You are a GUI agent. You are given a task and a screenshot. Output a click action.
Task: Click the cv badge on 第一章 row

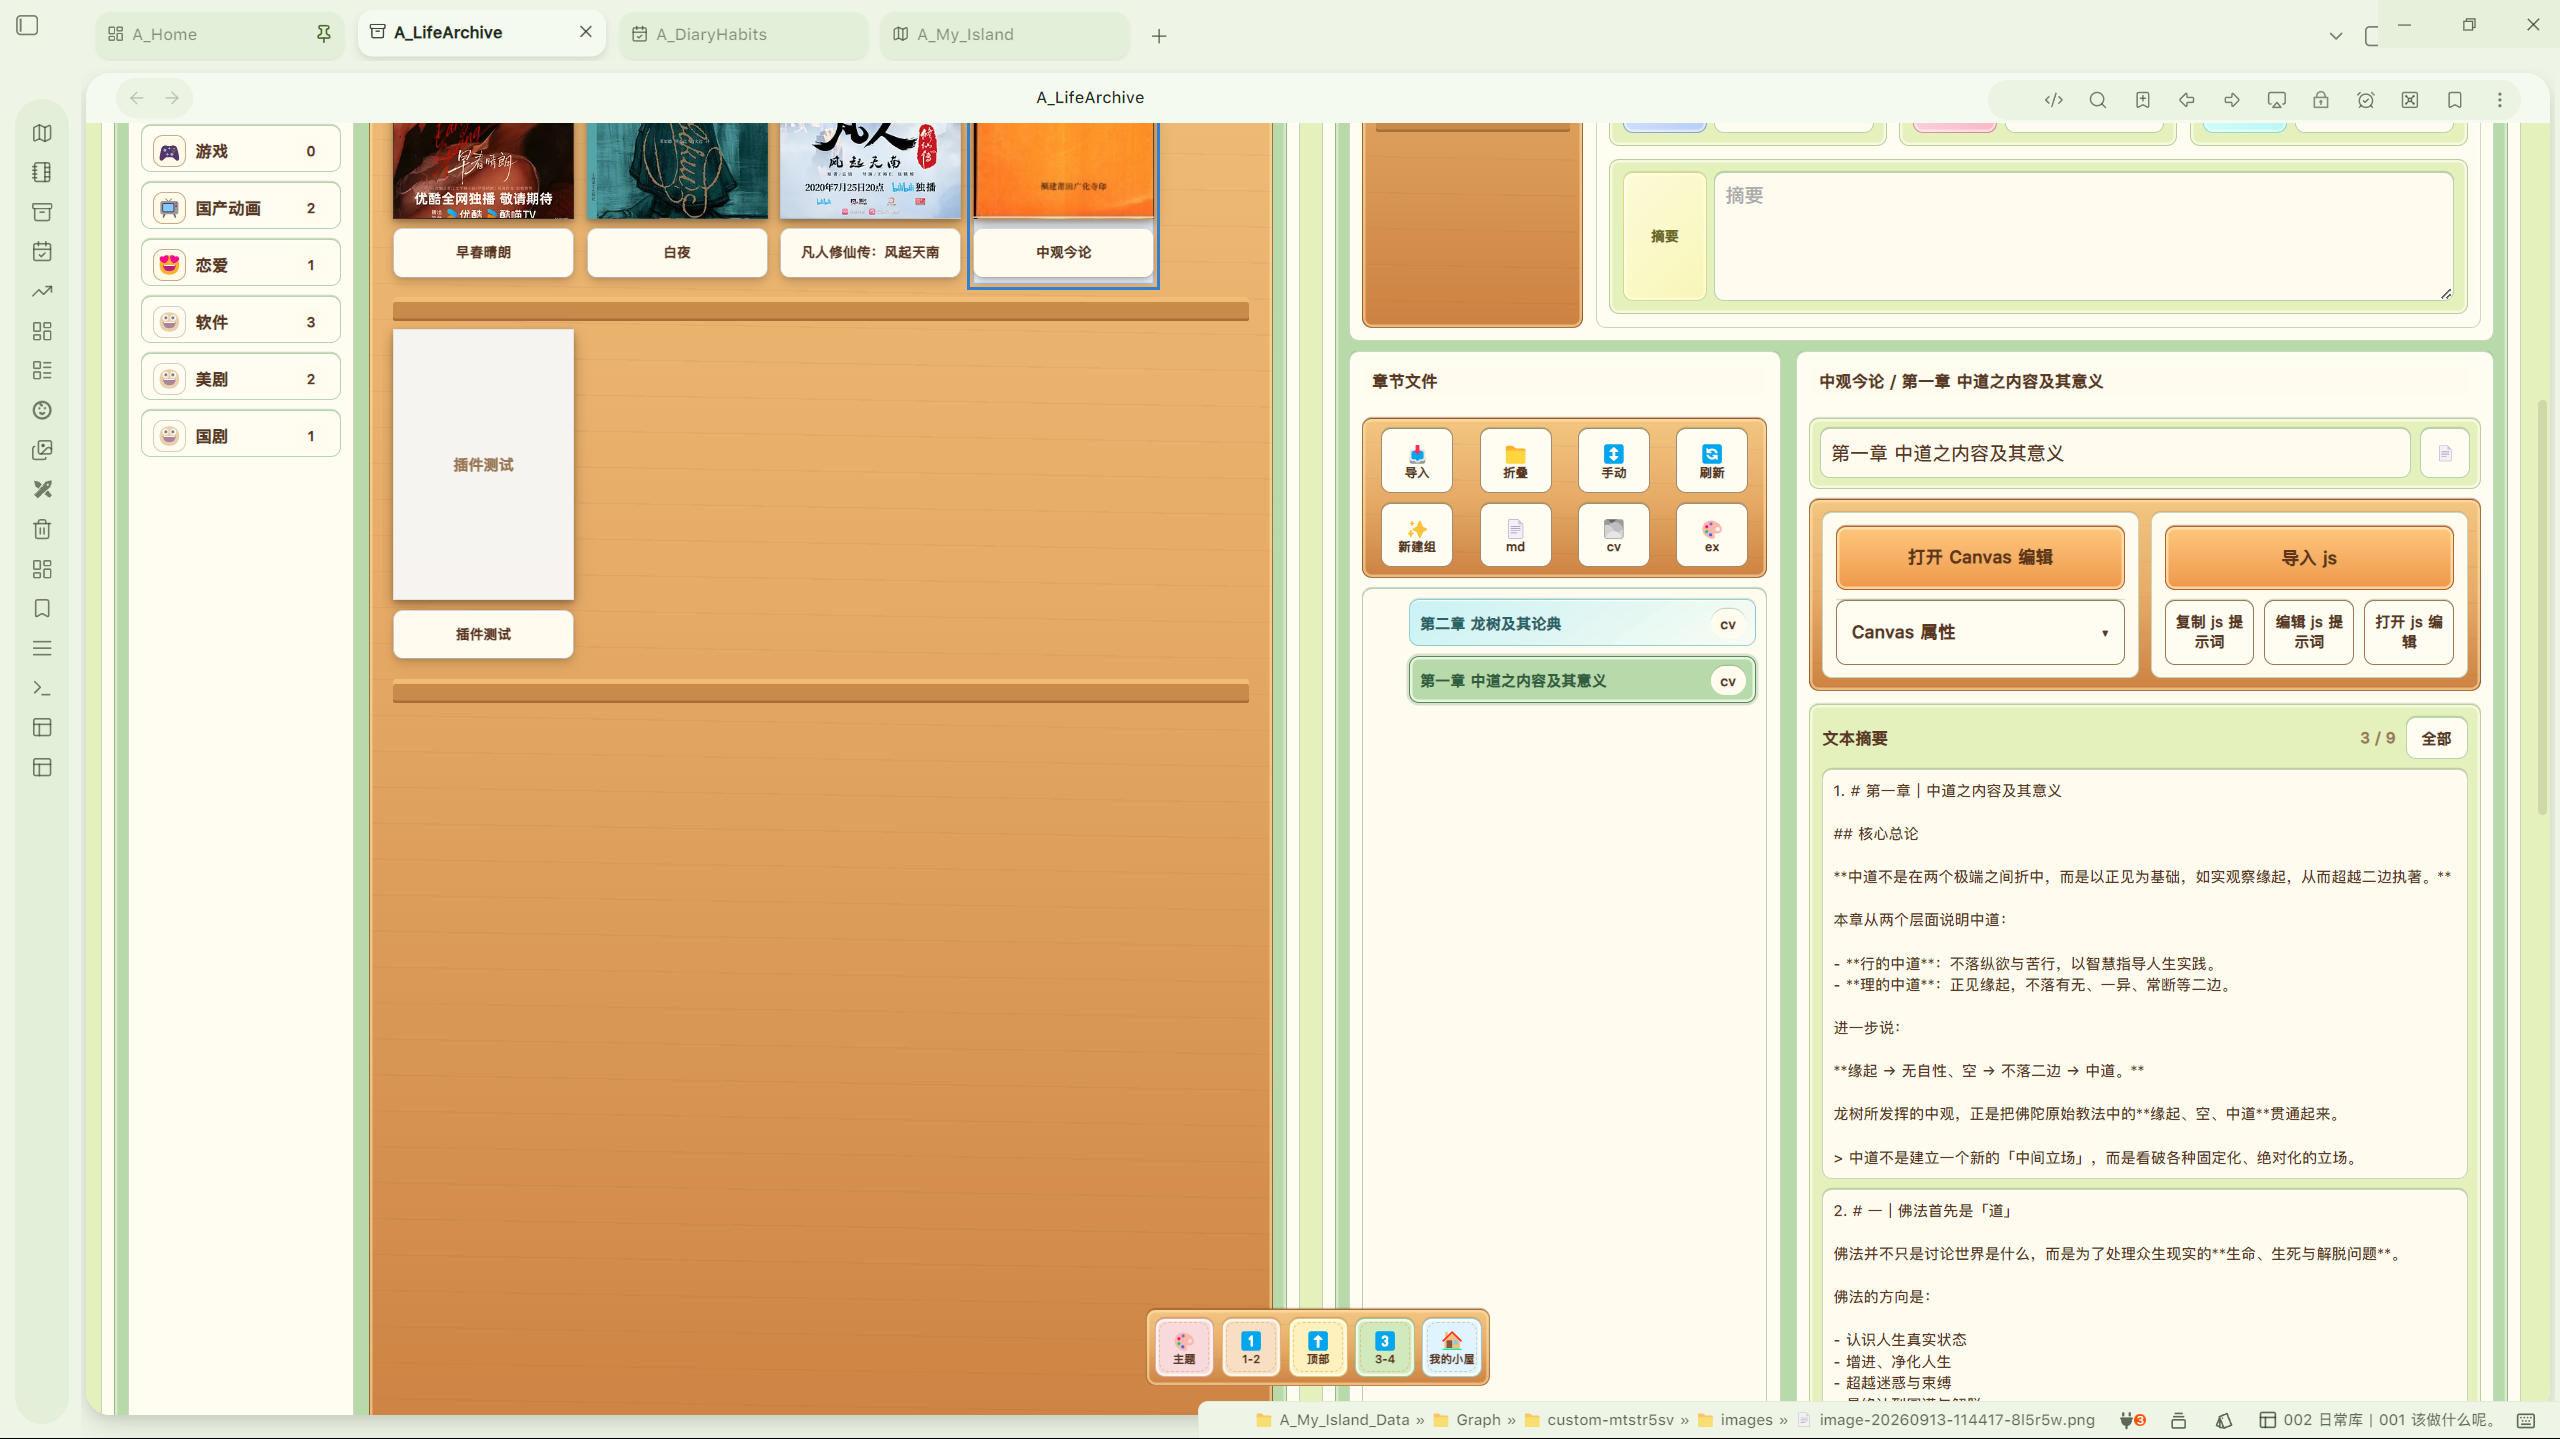(1727, 681)
